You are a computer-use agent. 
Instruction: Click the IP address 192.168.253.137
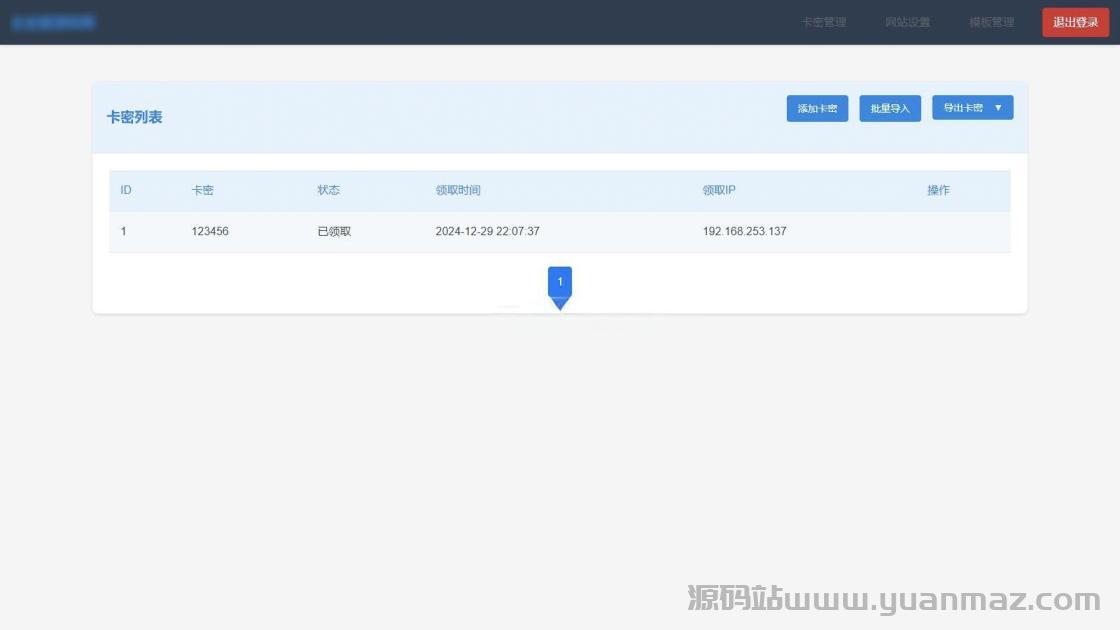click(744, 231)
